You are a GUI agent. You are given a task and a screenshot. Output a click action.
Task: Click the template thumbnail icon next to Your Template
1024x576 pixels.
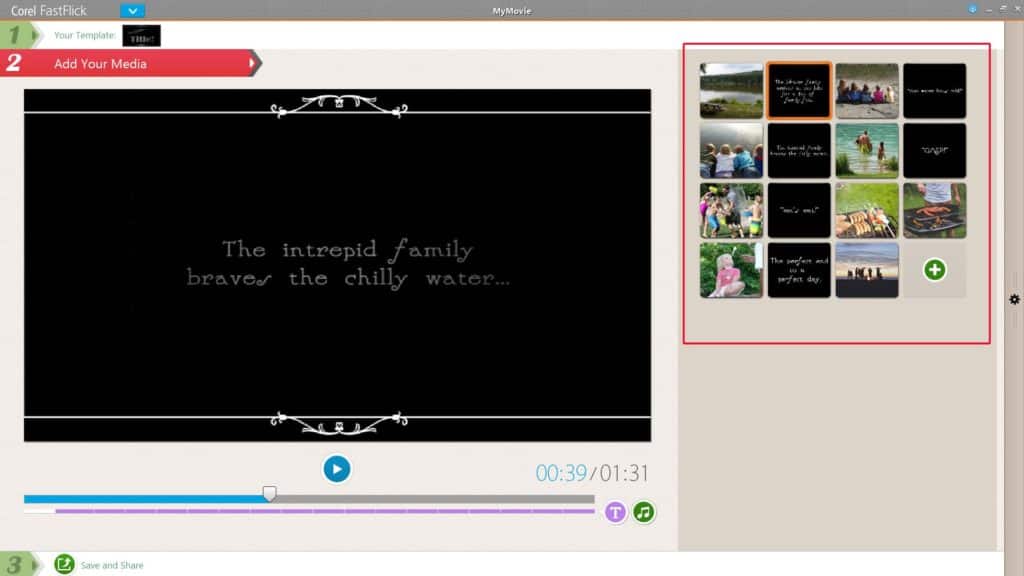[x=141, y=36]
